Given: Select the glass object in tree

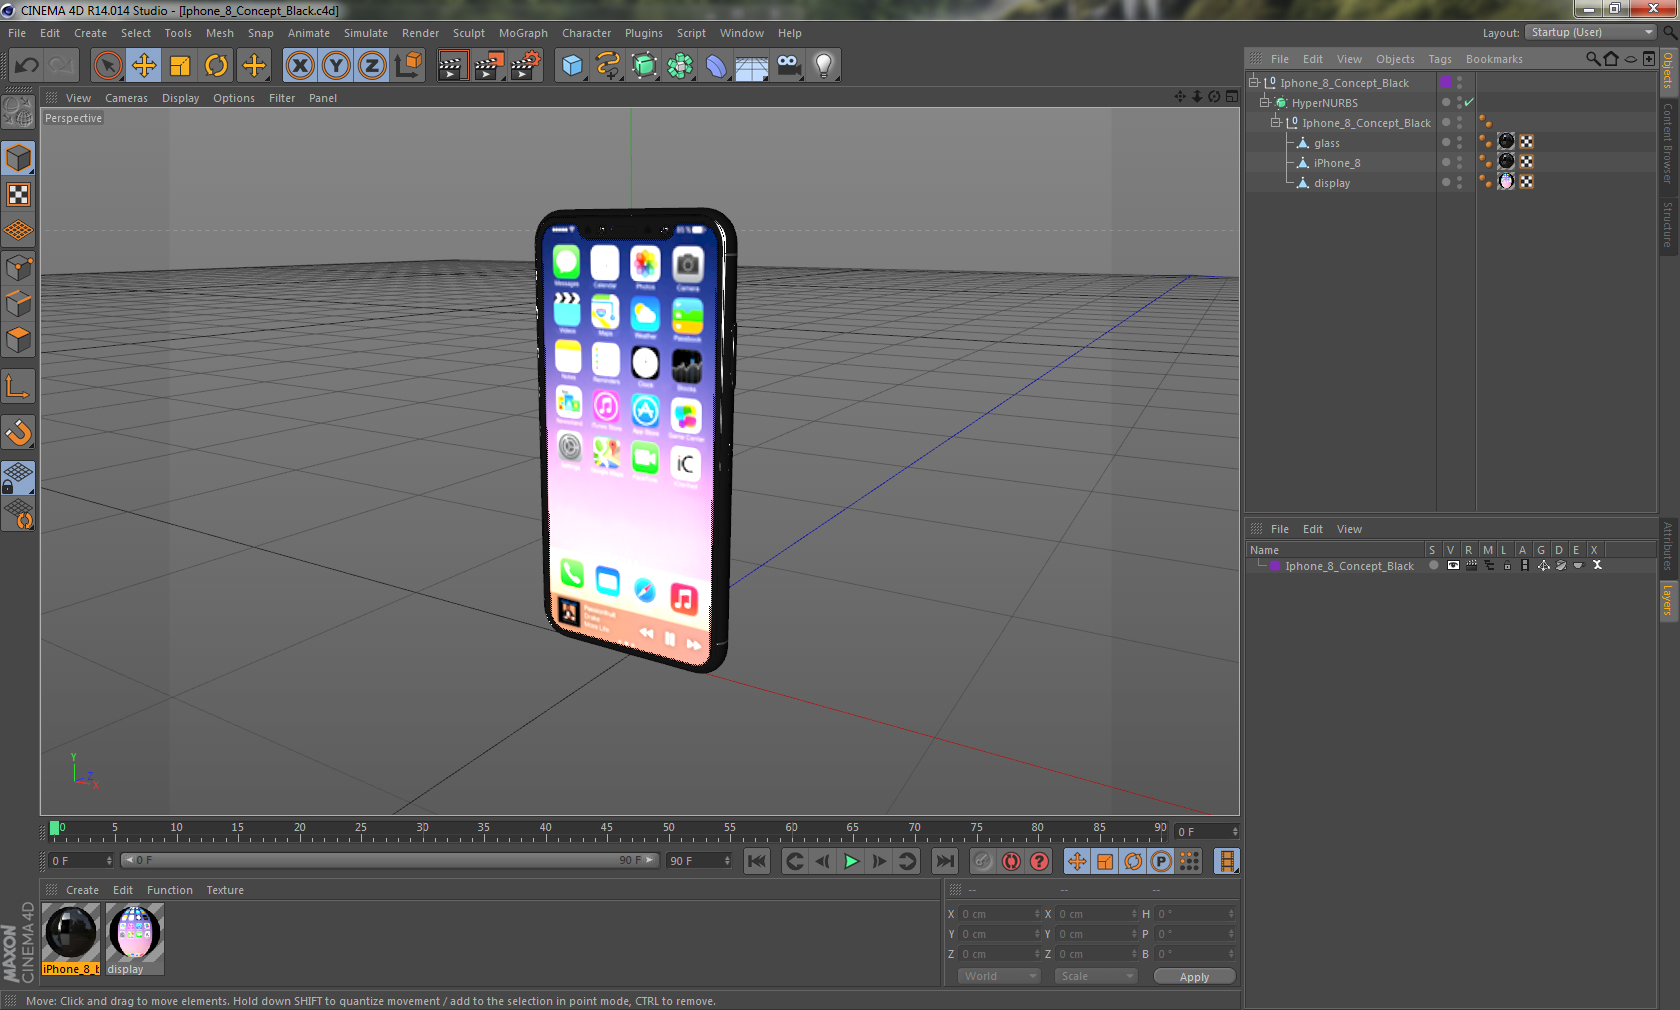Looking at the screenshot, I should tap(1326, 143).
